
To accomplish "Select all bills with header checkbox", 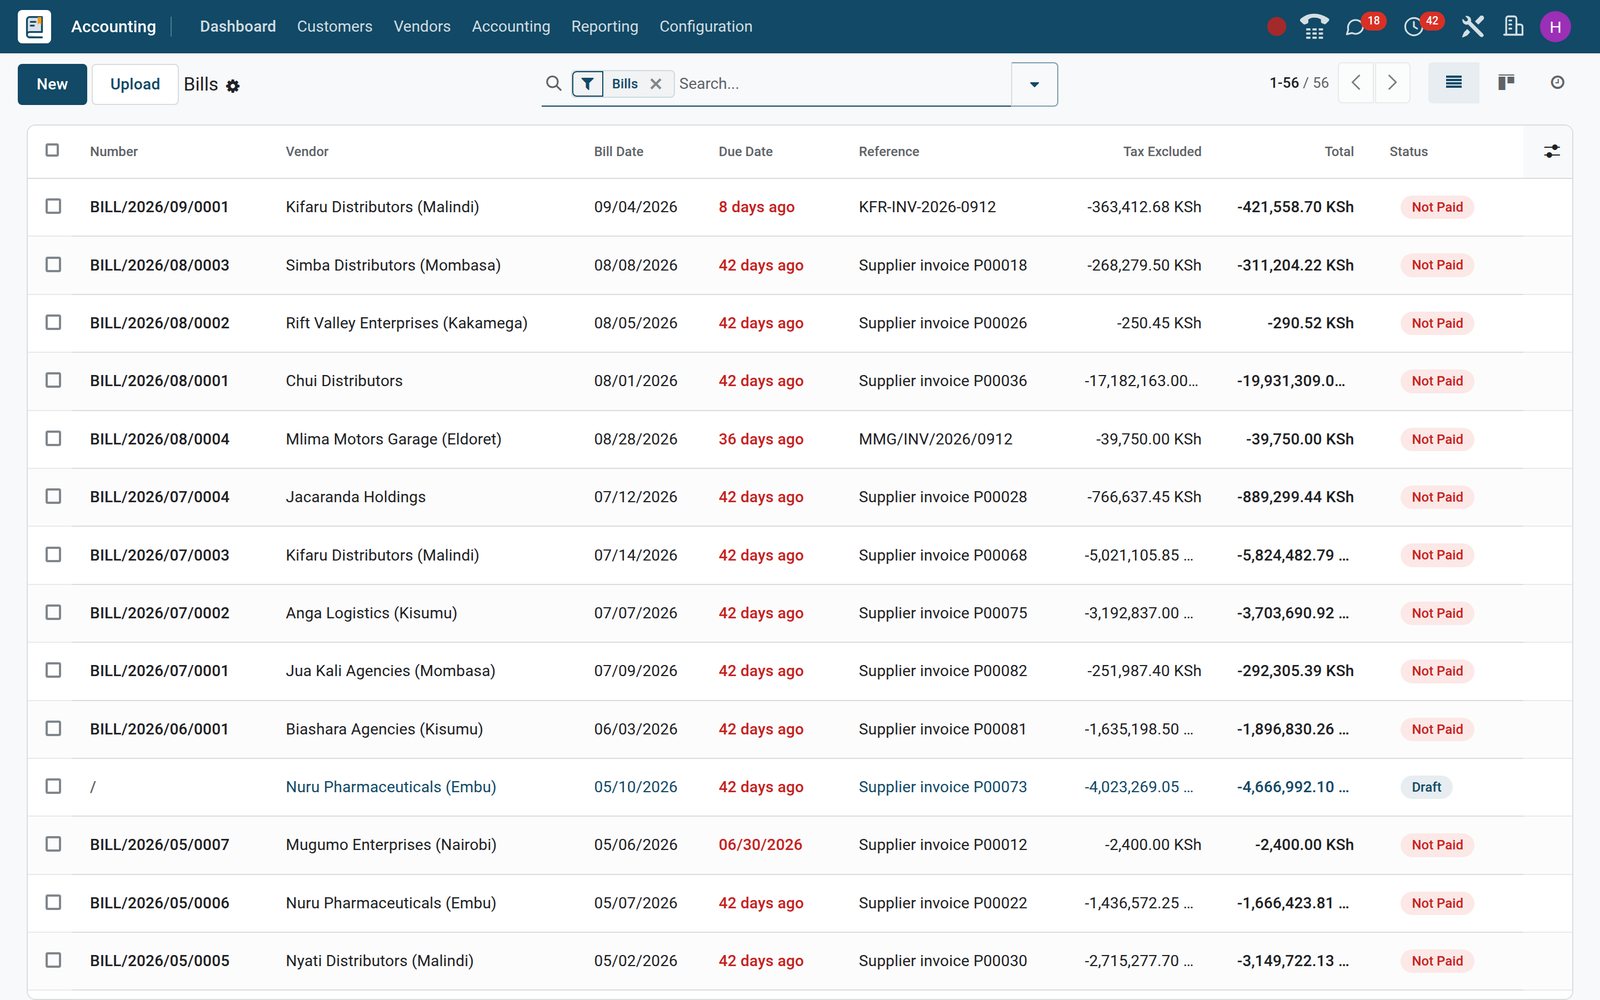I will [x=53, y=150].
